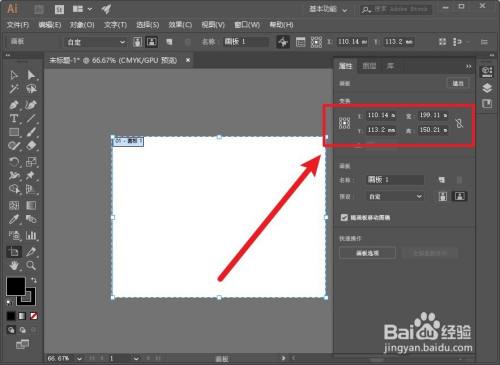This screenshot has height=365, width=500.
Task: Click the Adobe Stock search field
Action: (396, 9)
